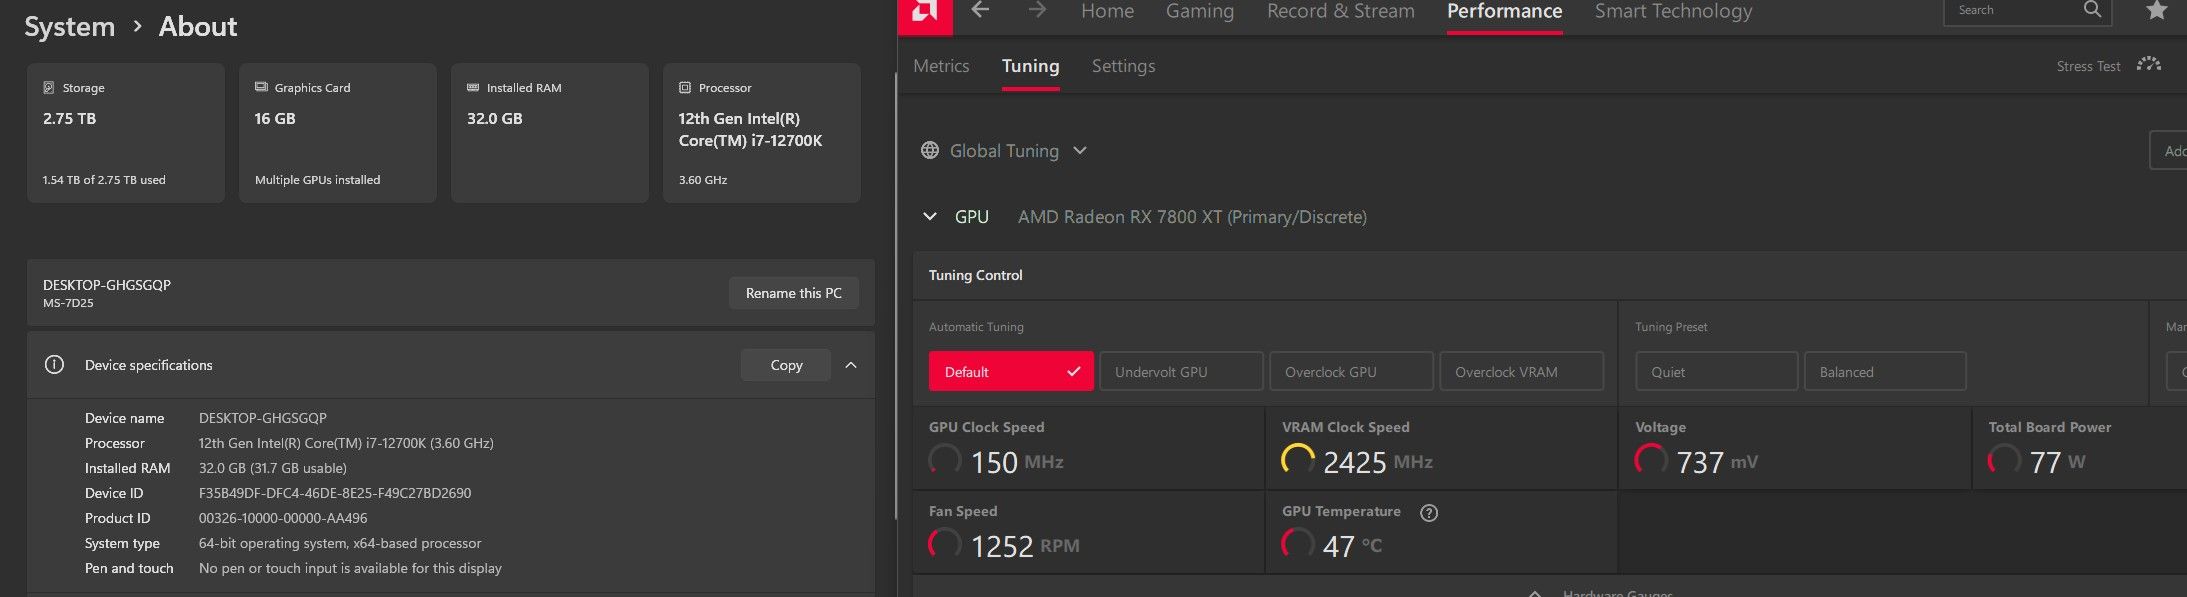Click the Processor card icon
This screenshot has height=597, width=2187.
(x=685, y=87)
